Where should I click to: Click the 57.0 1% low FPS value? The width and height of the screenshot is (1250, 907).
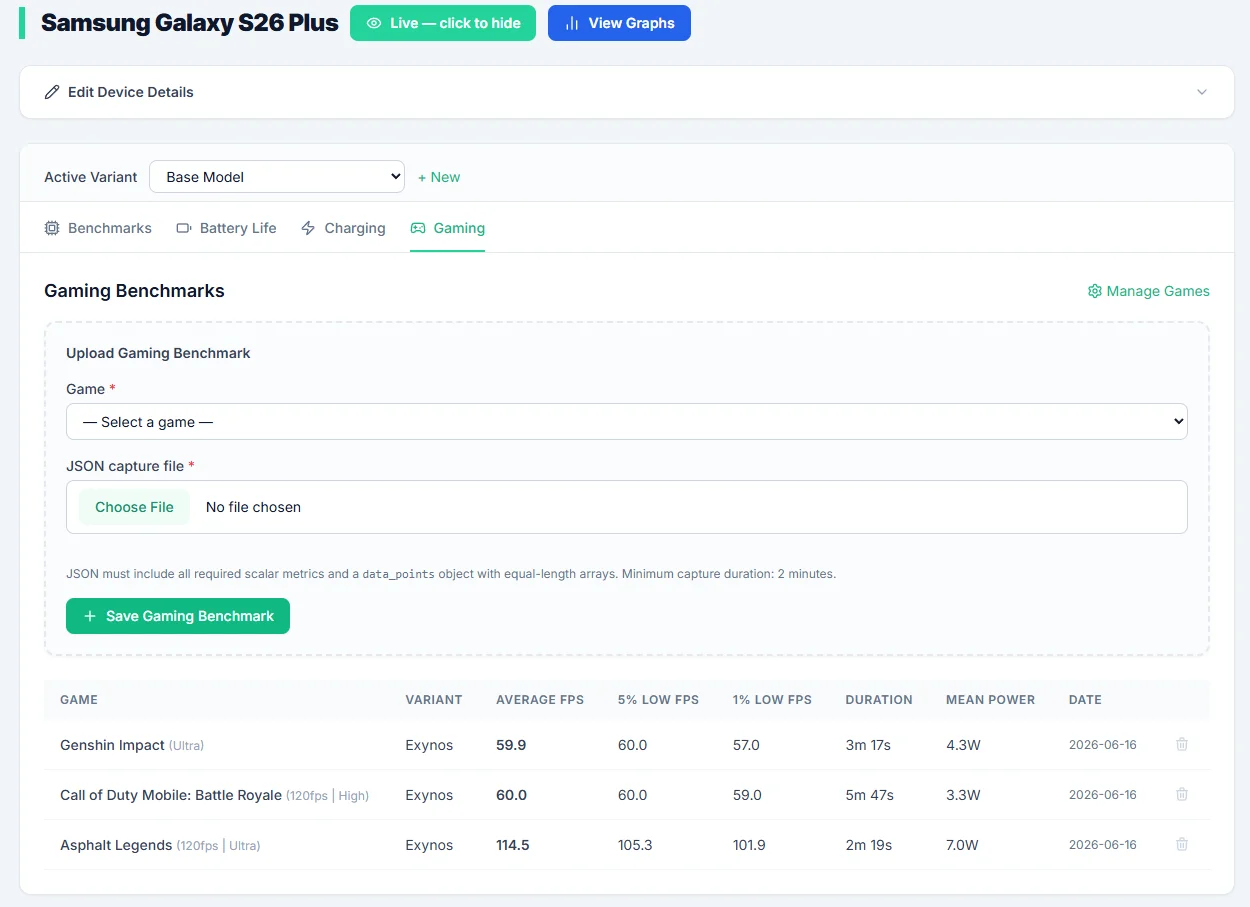pyautogui.click(x=747, y=745)
